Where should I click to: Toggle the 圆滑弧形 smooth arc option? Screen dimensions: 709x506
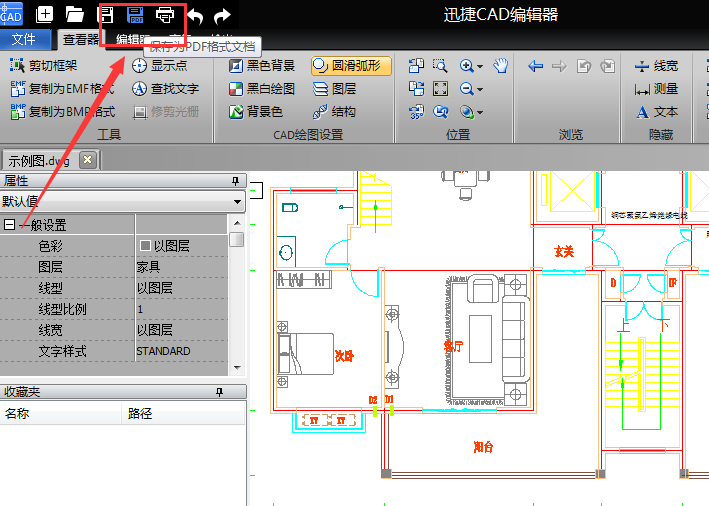(345, 66)
